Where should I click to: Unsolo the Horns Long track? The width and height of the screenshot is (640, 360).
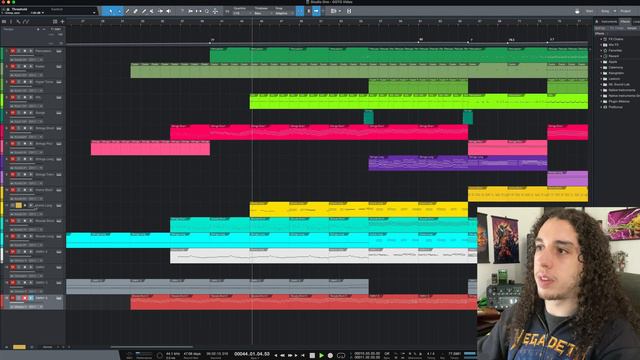click(x=18, y=205)
